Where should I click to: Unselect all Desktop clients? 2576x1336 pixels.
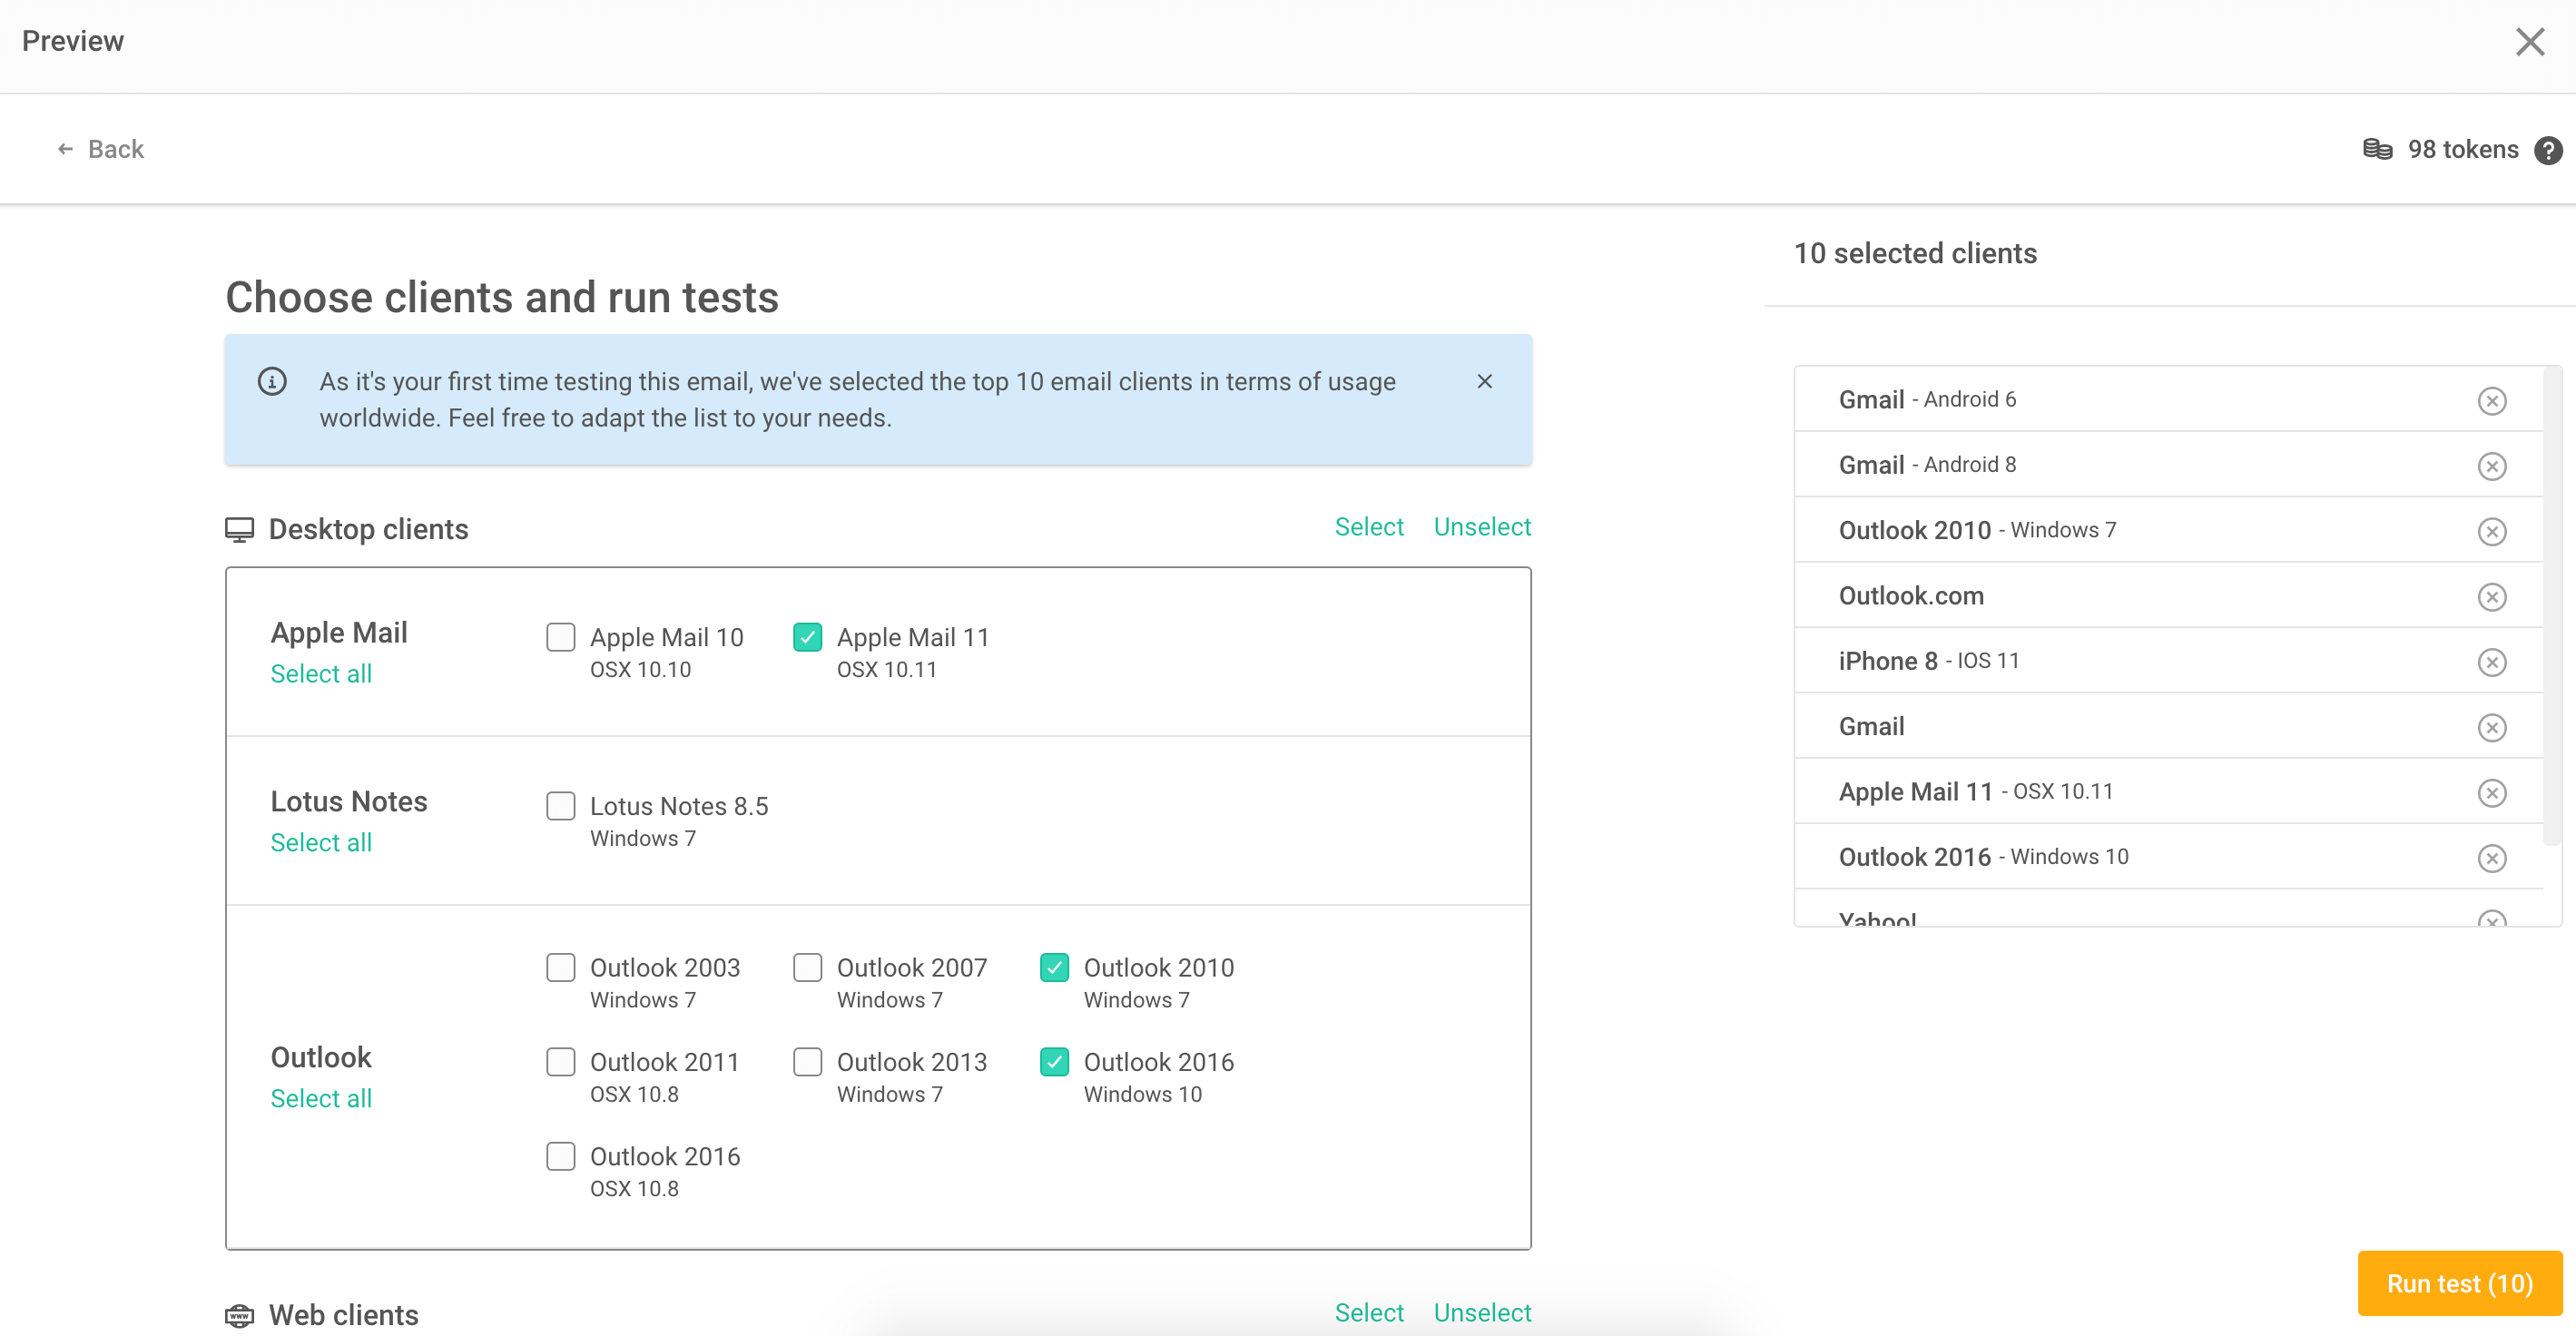(x=1480, y=526)
